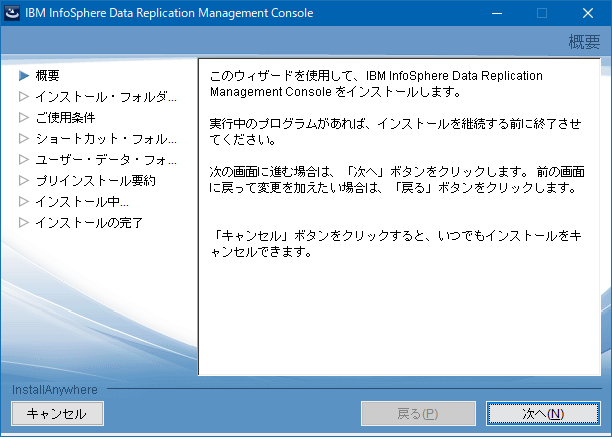
Task: Click the paragraph starting 実行中のプログラム
Action: coord(395,131)
